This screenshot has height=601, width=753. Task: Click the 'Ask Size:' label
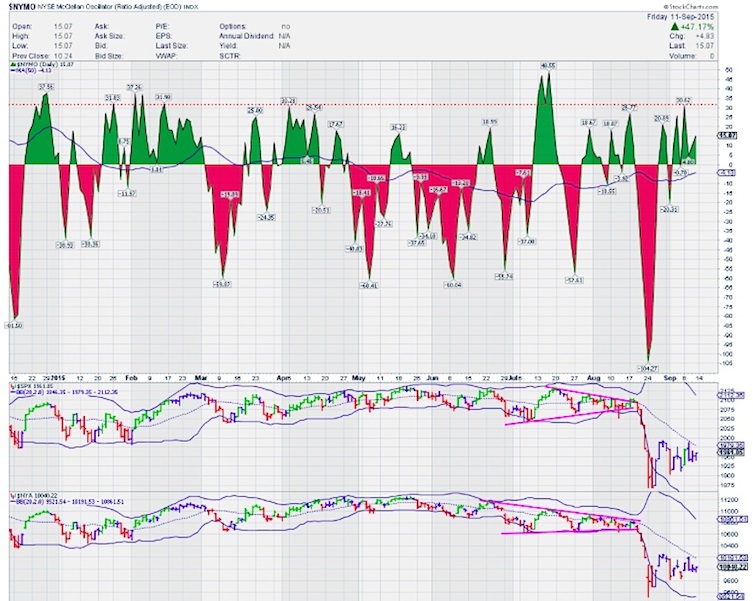(x=109, y=36)
